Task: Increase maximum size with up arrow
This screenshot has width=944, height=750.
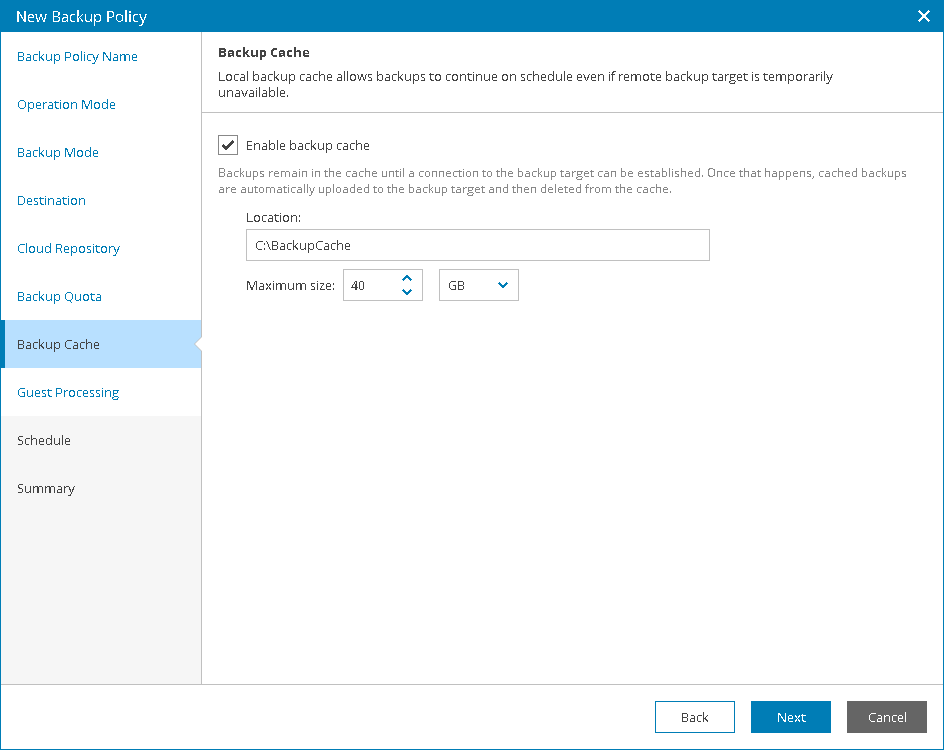Action: click(x=407, y=279)
